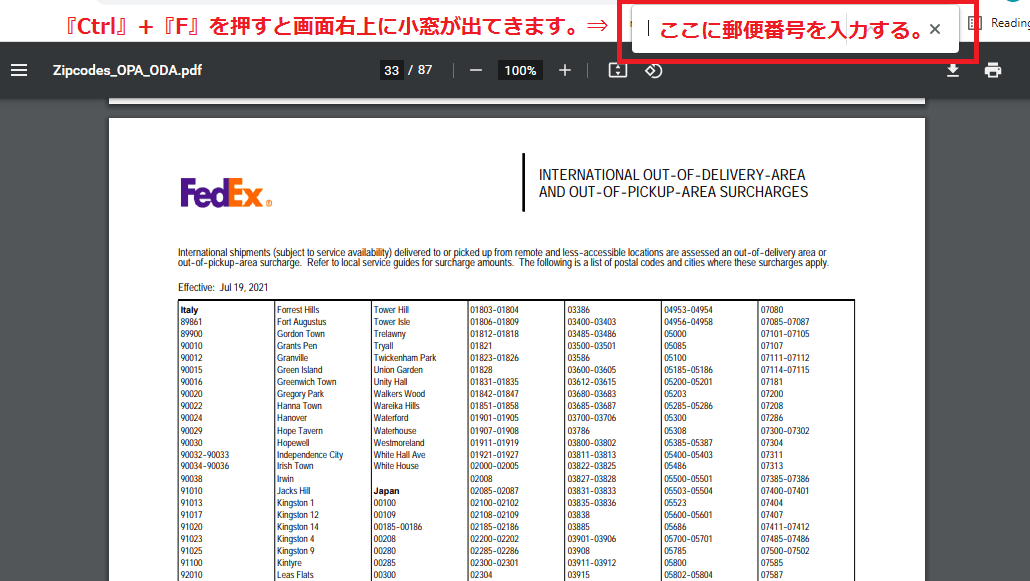
Task: Click the zoom out minus button
Action: [476, 70]
